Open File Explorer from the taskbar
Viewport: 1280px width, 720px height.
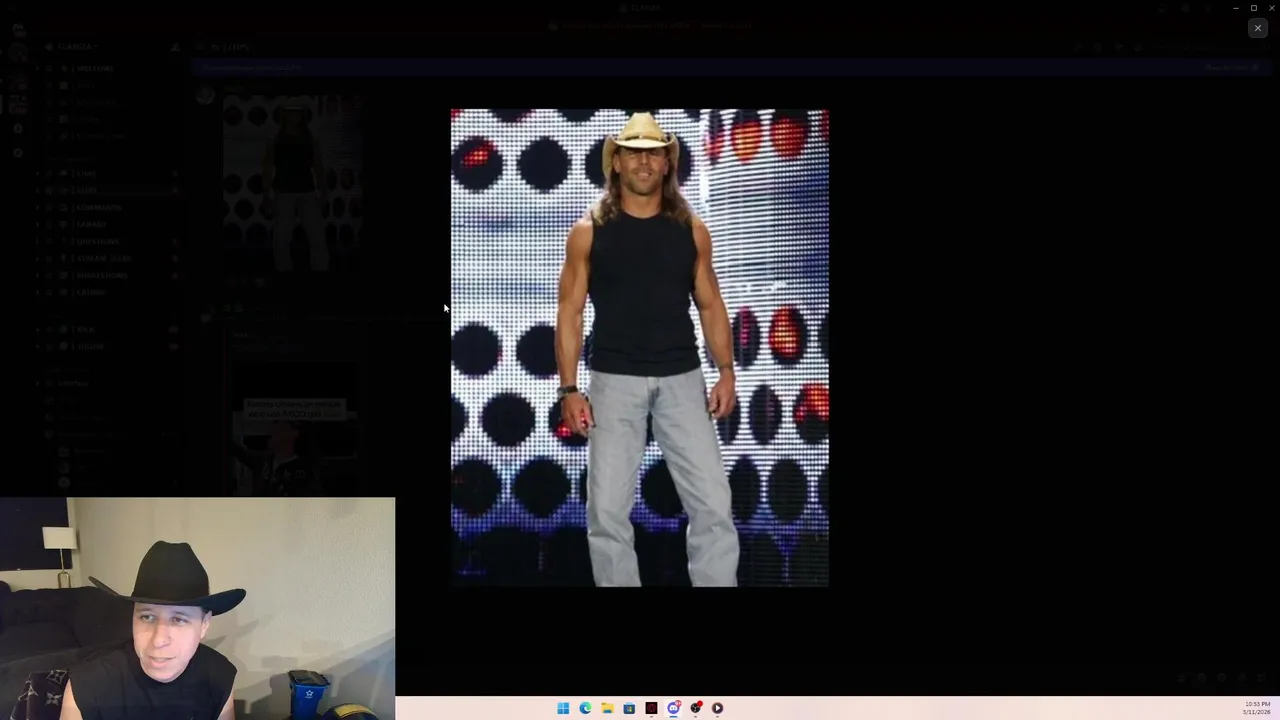607,708
